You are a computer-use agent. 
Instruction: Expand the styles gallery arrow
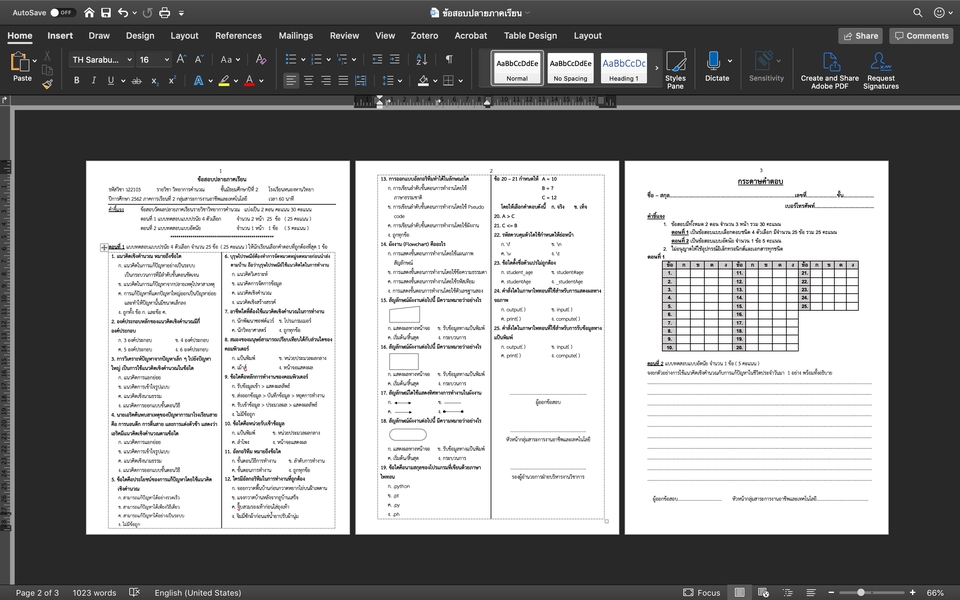[657, 67]
